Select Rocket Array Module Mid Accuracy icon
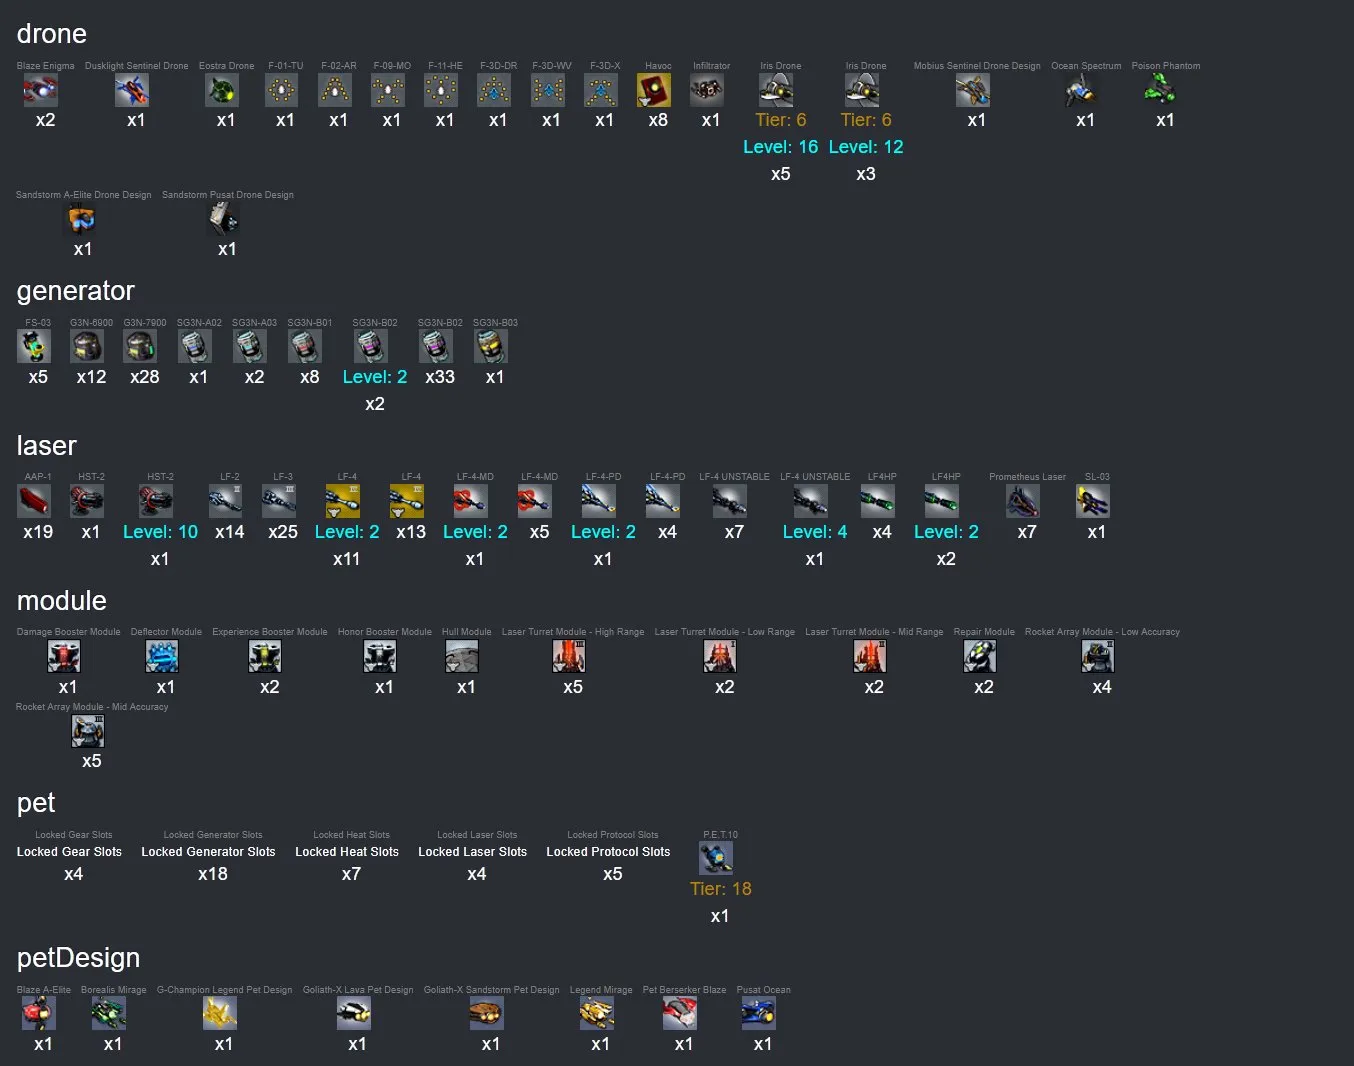The image size is (1354, 1066). point(88,731)
